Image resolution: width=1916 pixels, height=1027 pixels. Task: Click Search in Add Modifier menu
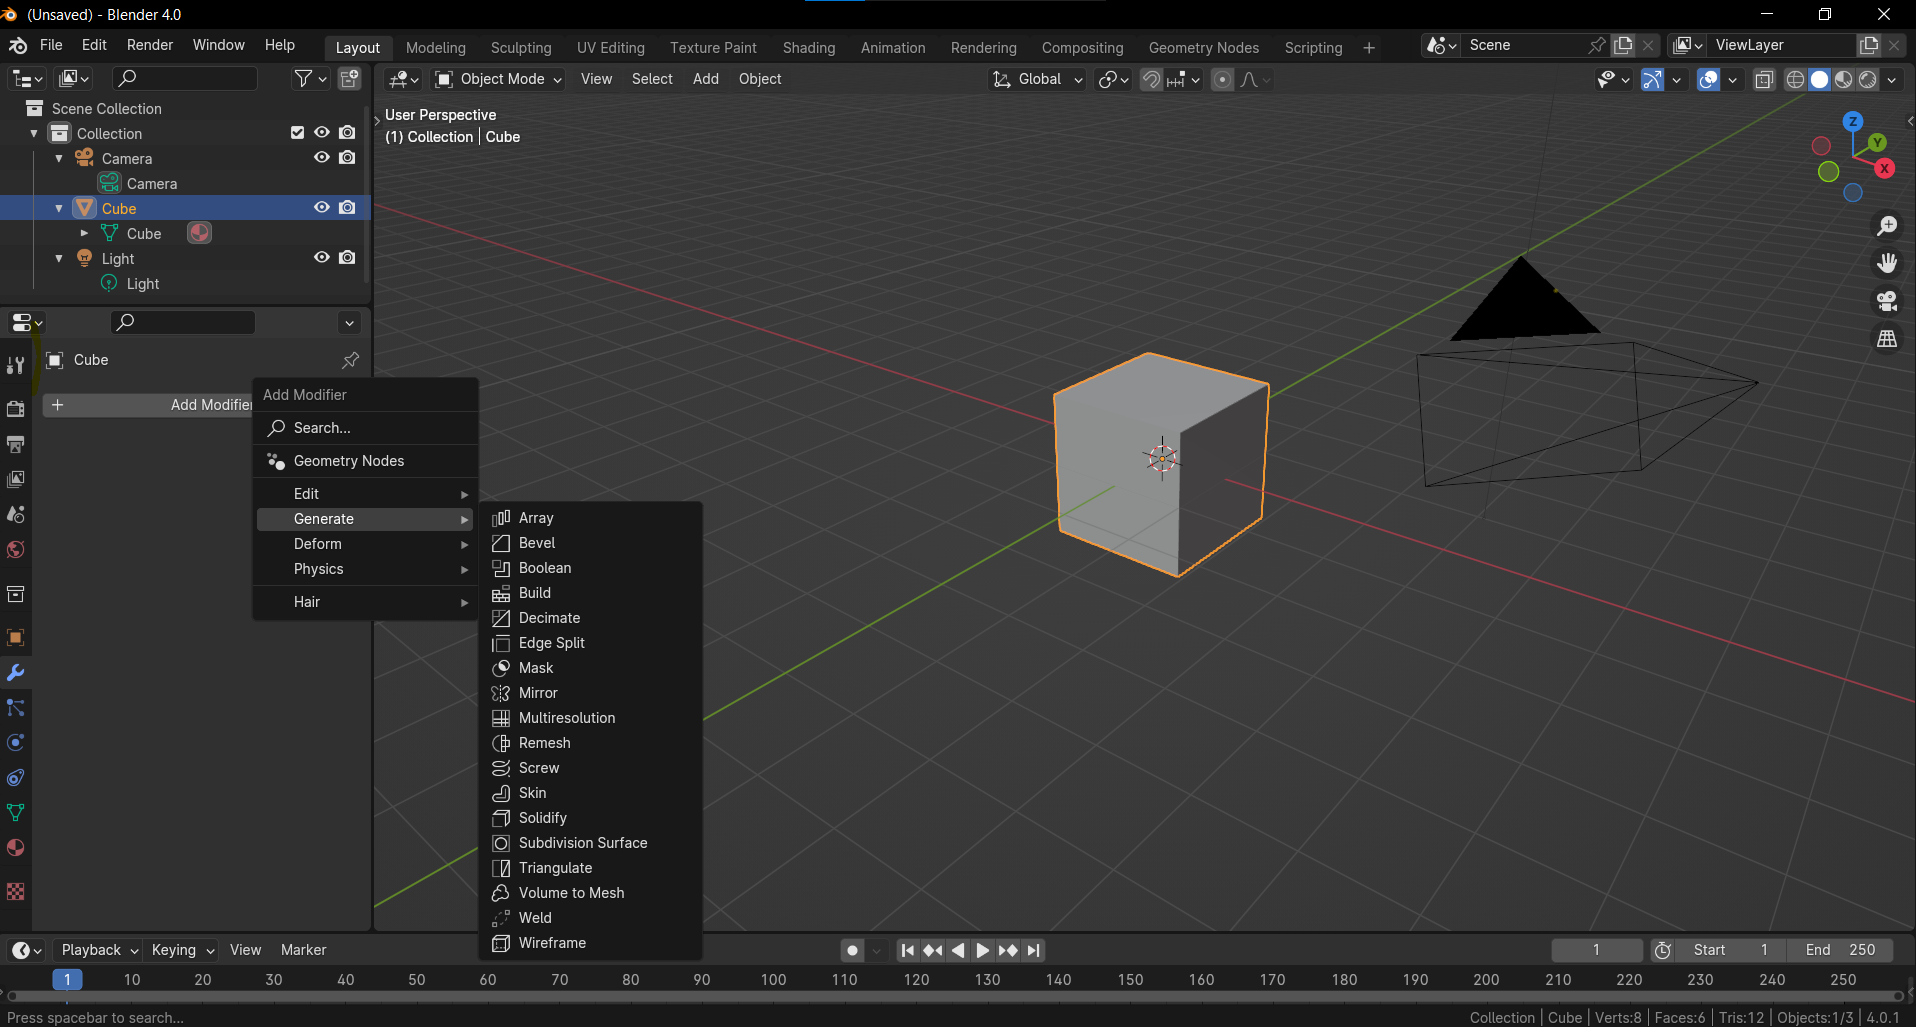pos(365,428)
